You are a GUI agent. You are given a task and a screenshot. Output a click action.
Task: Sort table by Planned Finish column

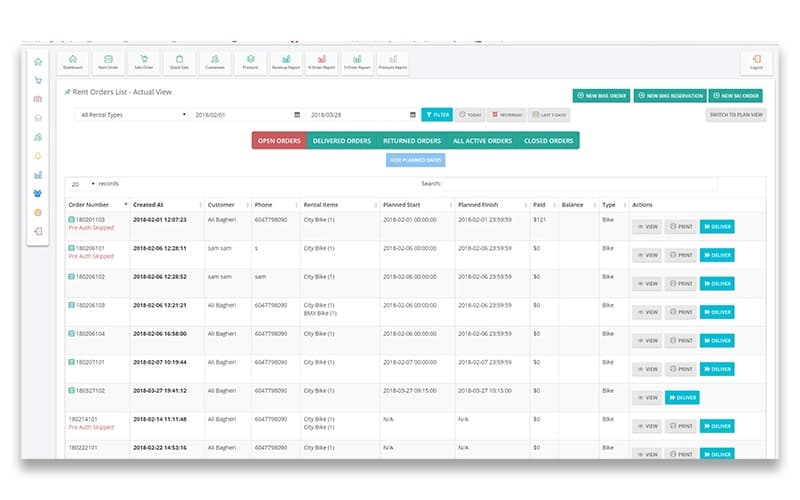492,205
